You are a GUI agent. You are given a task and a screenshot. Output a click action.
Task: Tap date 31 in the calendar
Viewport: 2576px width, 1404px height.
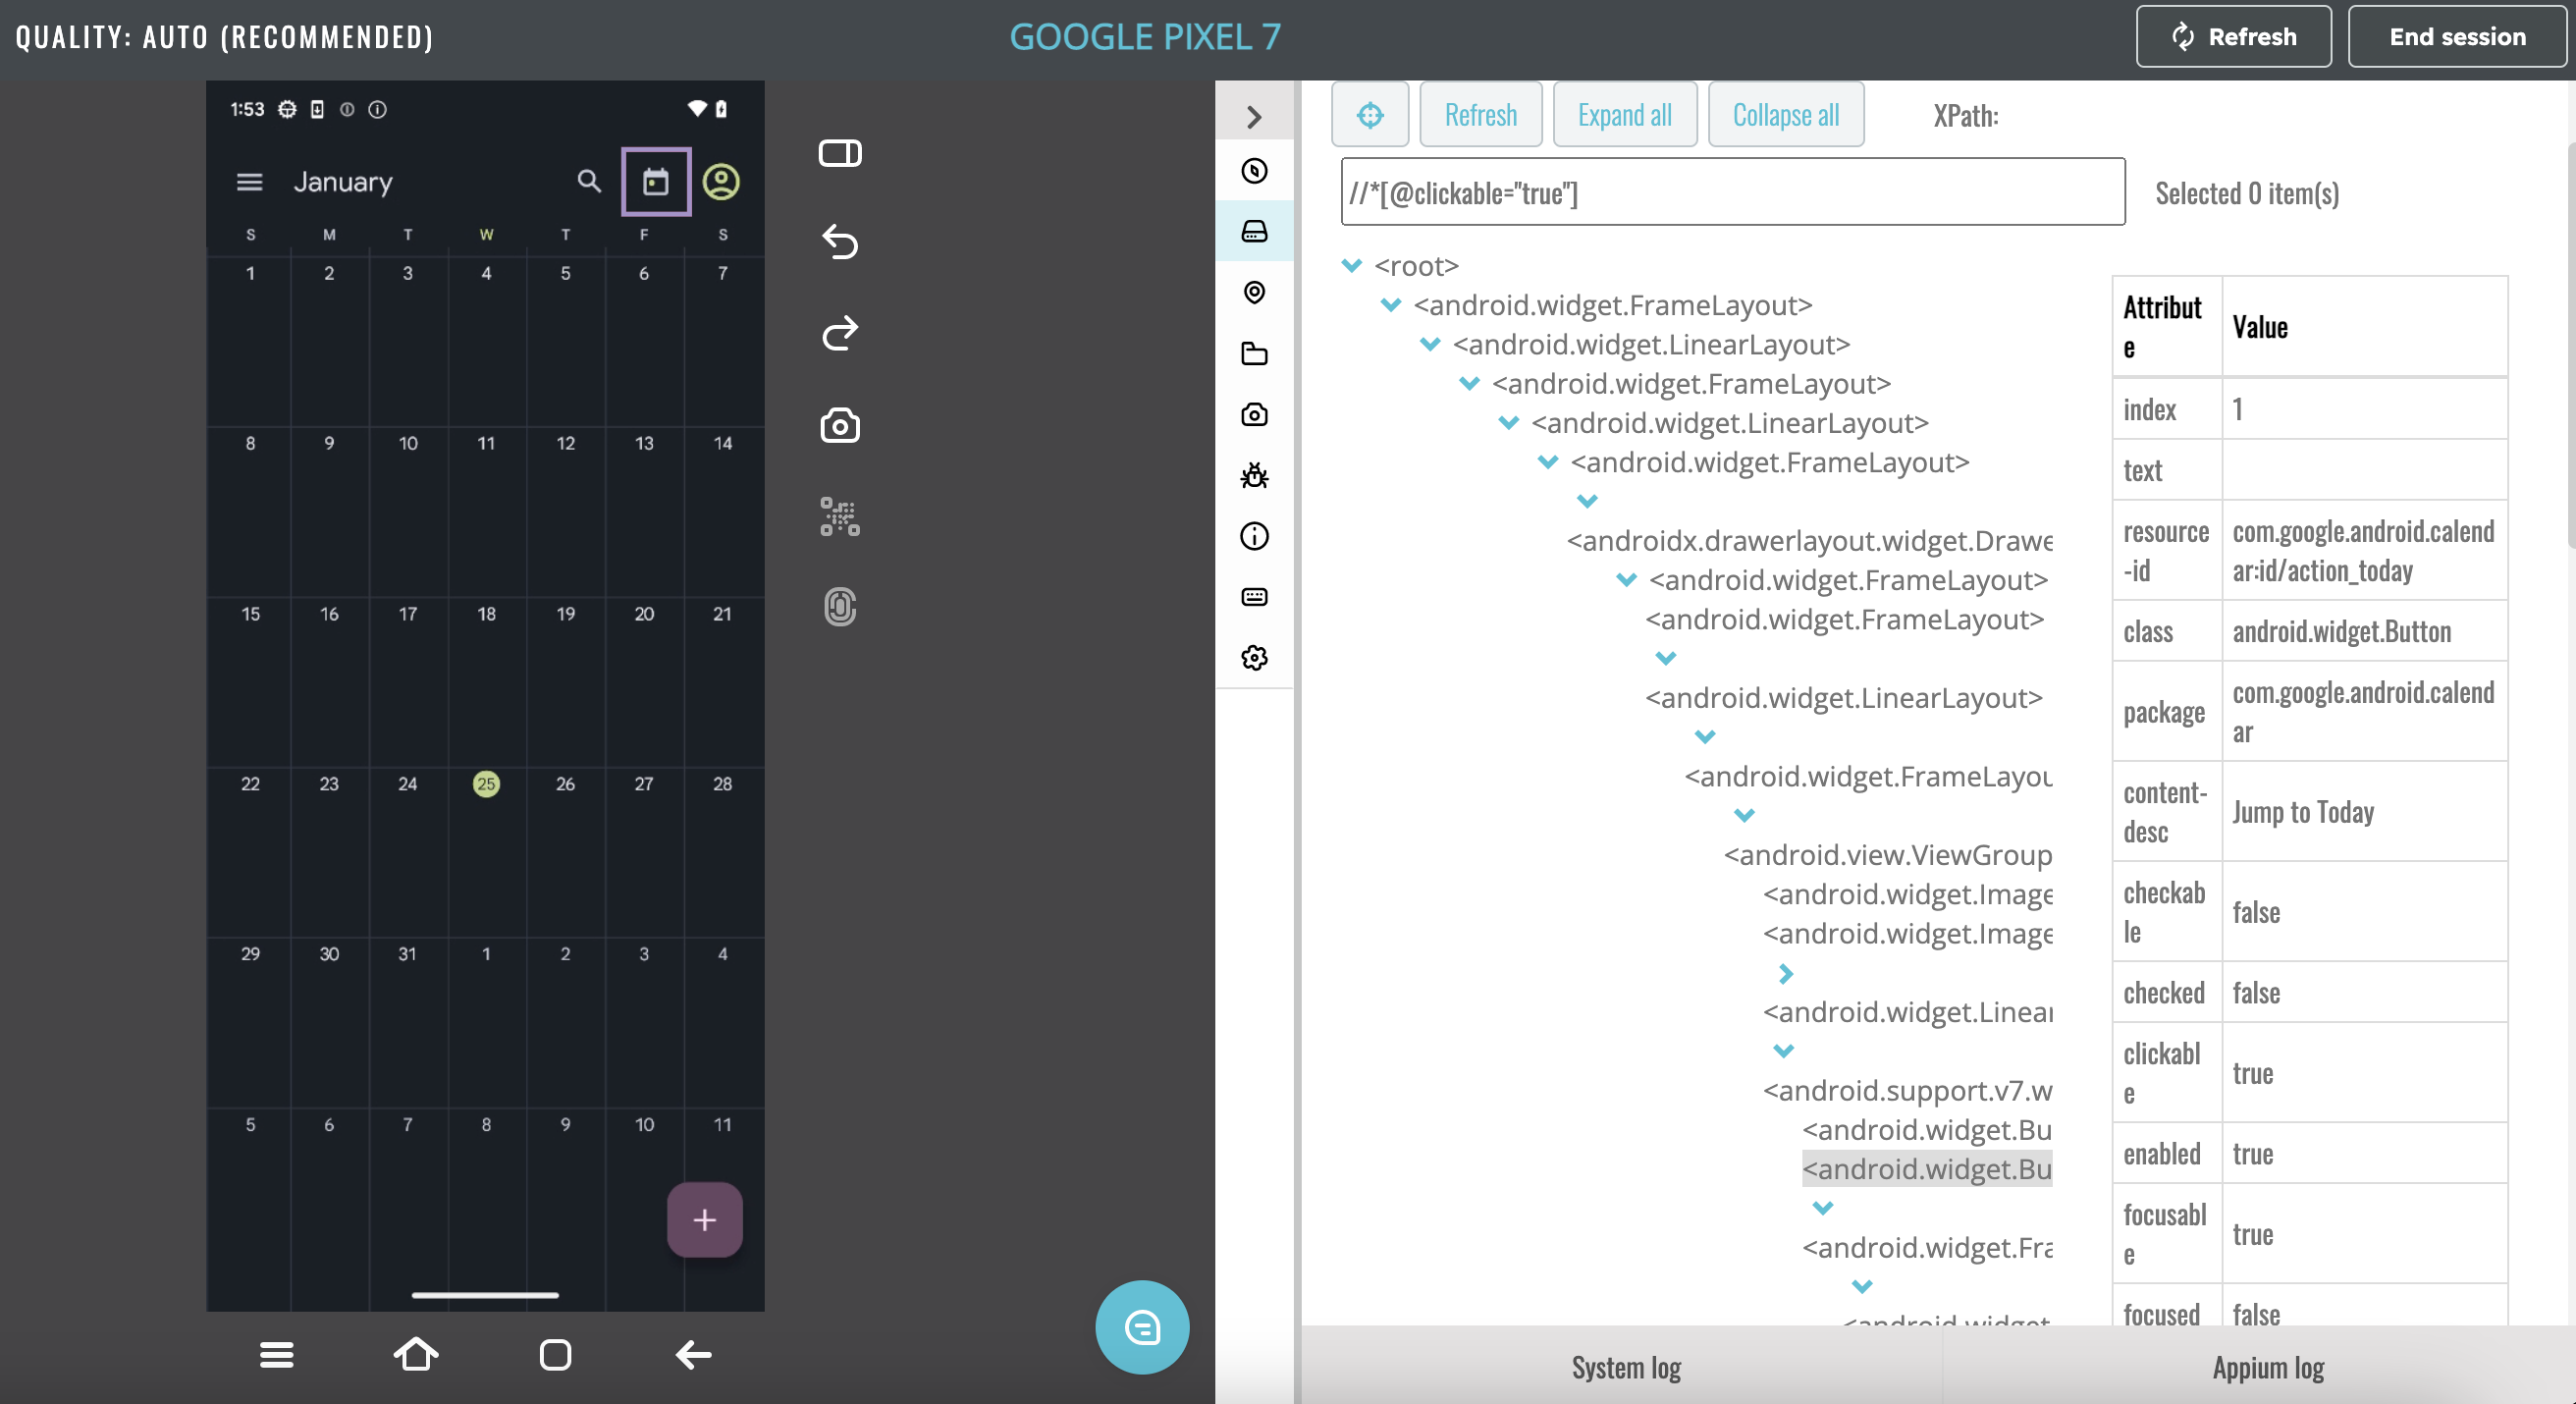click(x=407, y=954)
